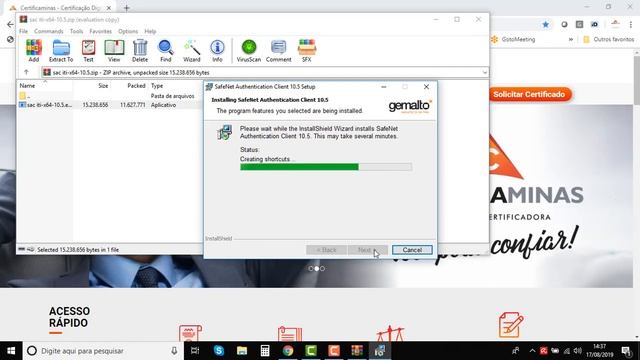640x360 pixels.
Task: Click the gemalto logo in installer
Action: (410, 106)
